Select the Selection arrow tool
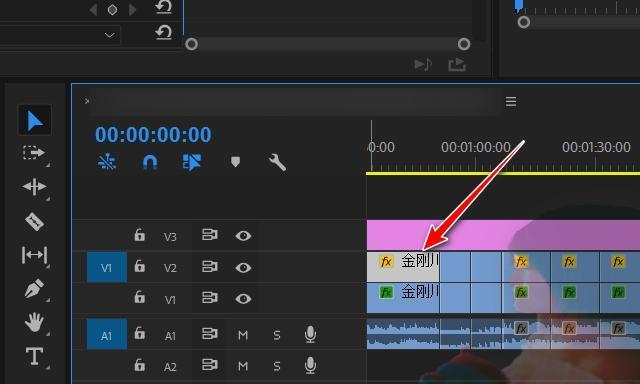The image size is (640, 384). [35, 120]
